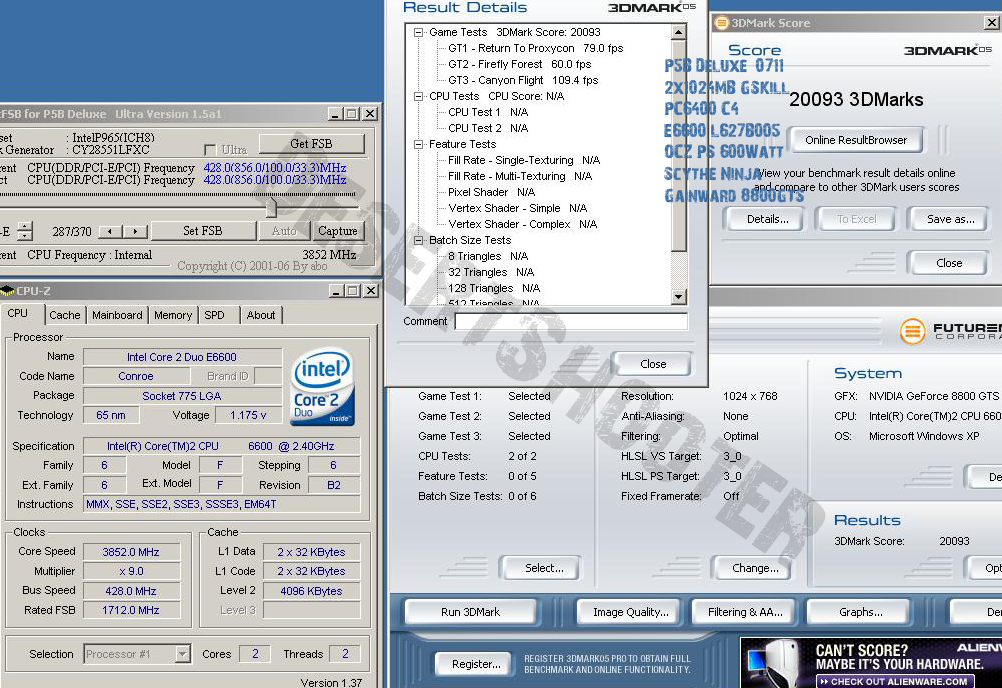
Task: Click the FSB frequency slider handle
Action: point(270,207)
